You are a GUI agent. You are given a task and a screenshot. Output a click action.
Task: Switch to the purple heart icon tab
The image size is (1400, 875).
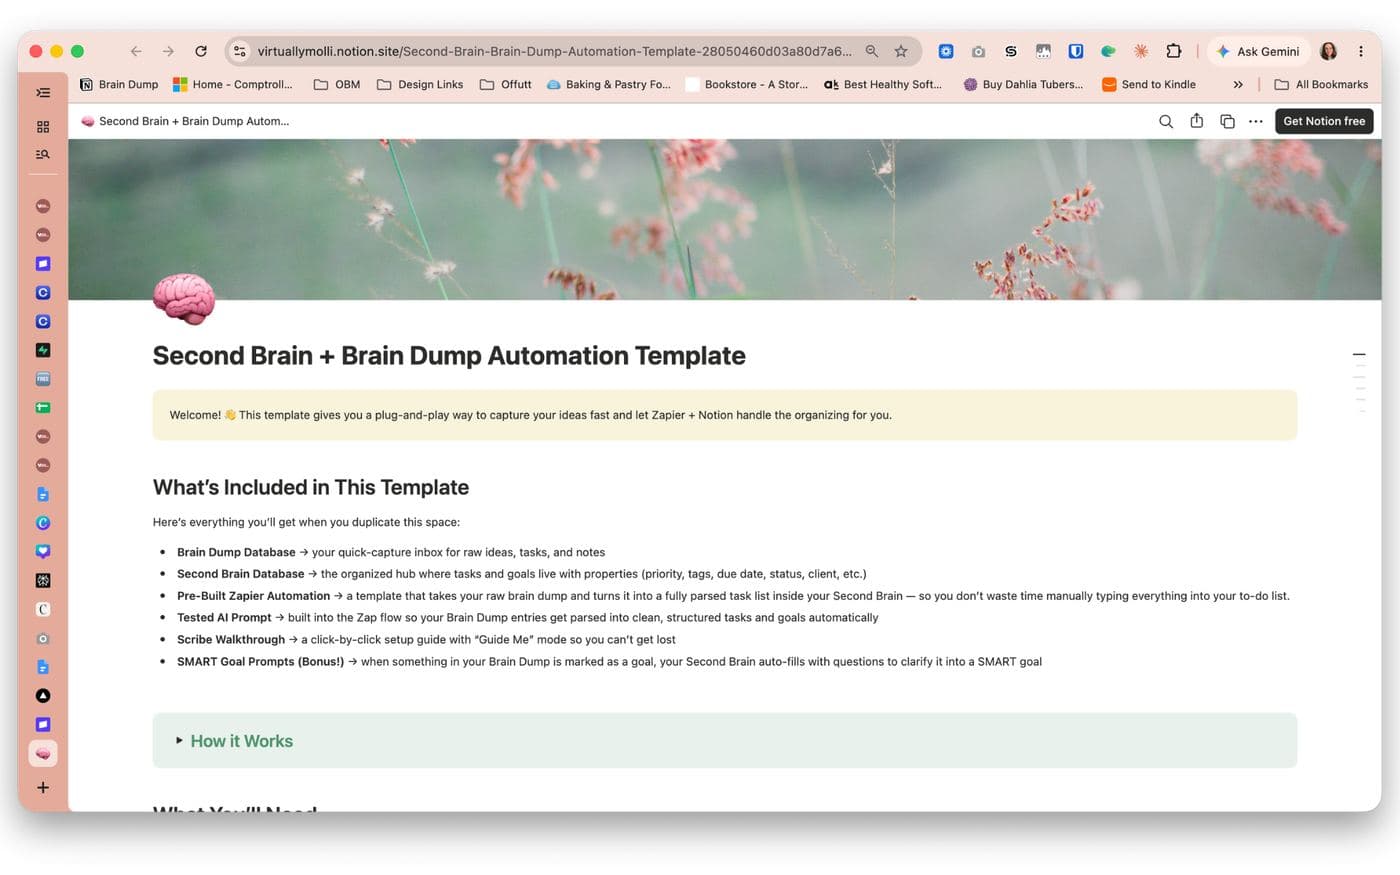click(43, 551)
